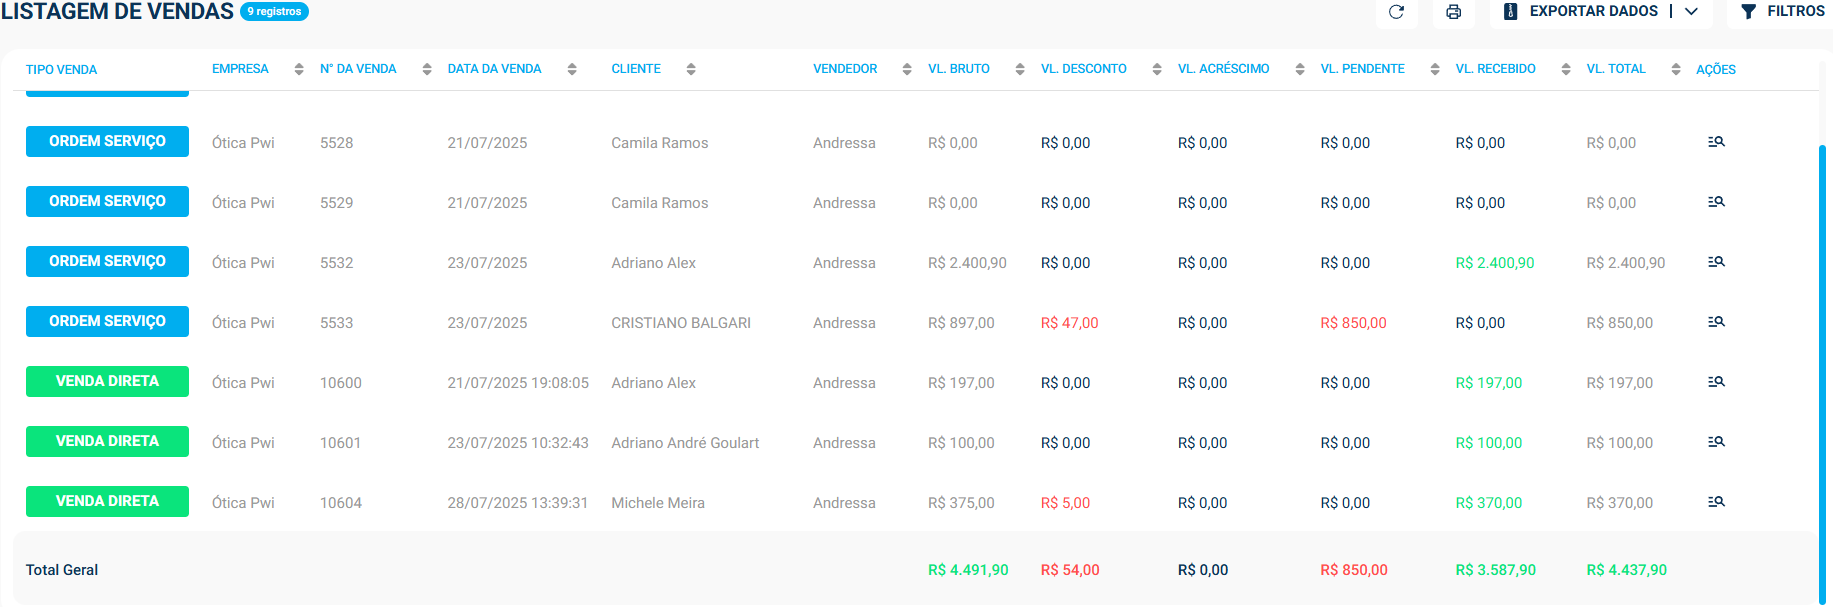
Task: Click the print icon button
Action: click(x=1453, y=12)
